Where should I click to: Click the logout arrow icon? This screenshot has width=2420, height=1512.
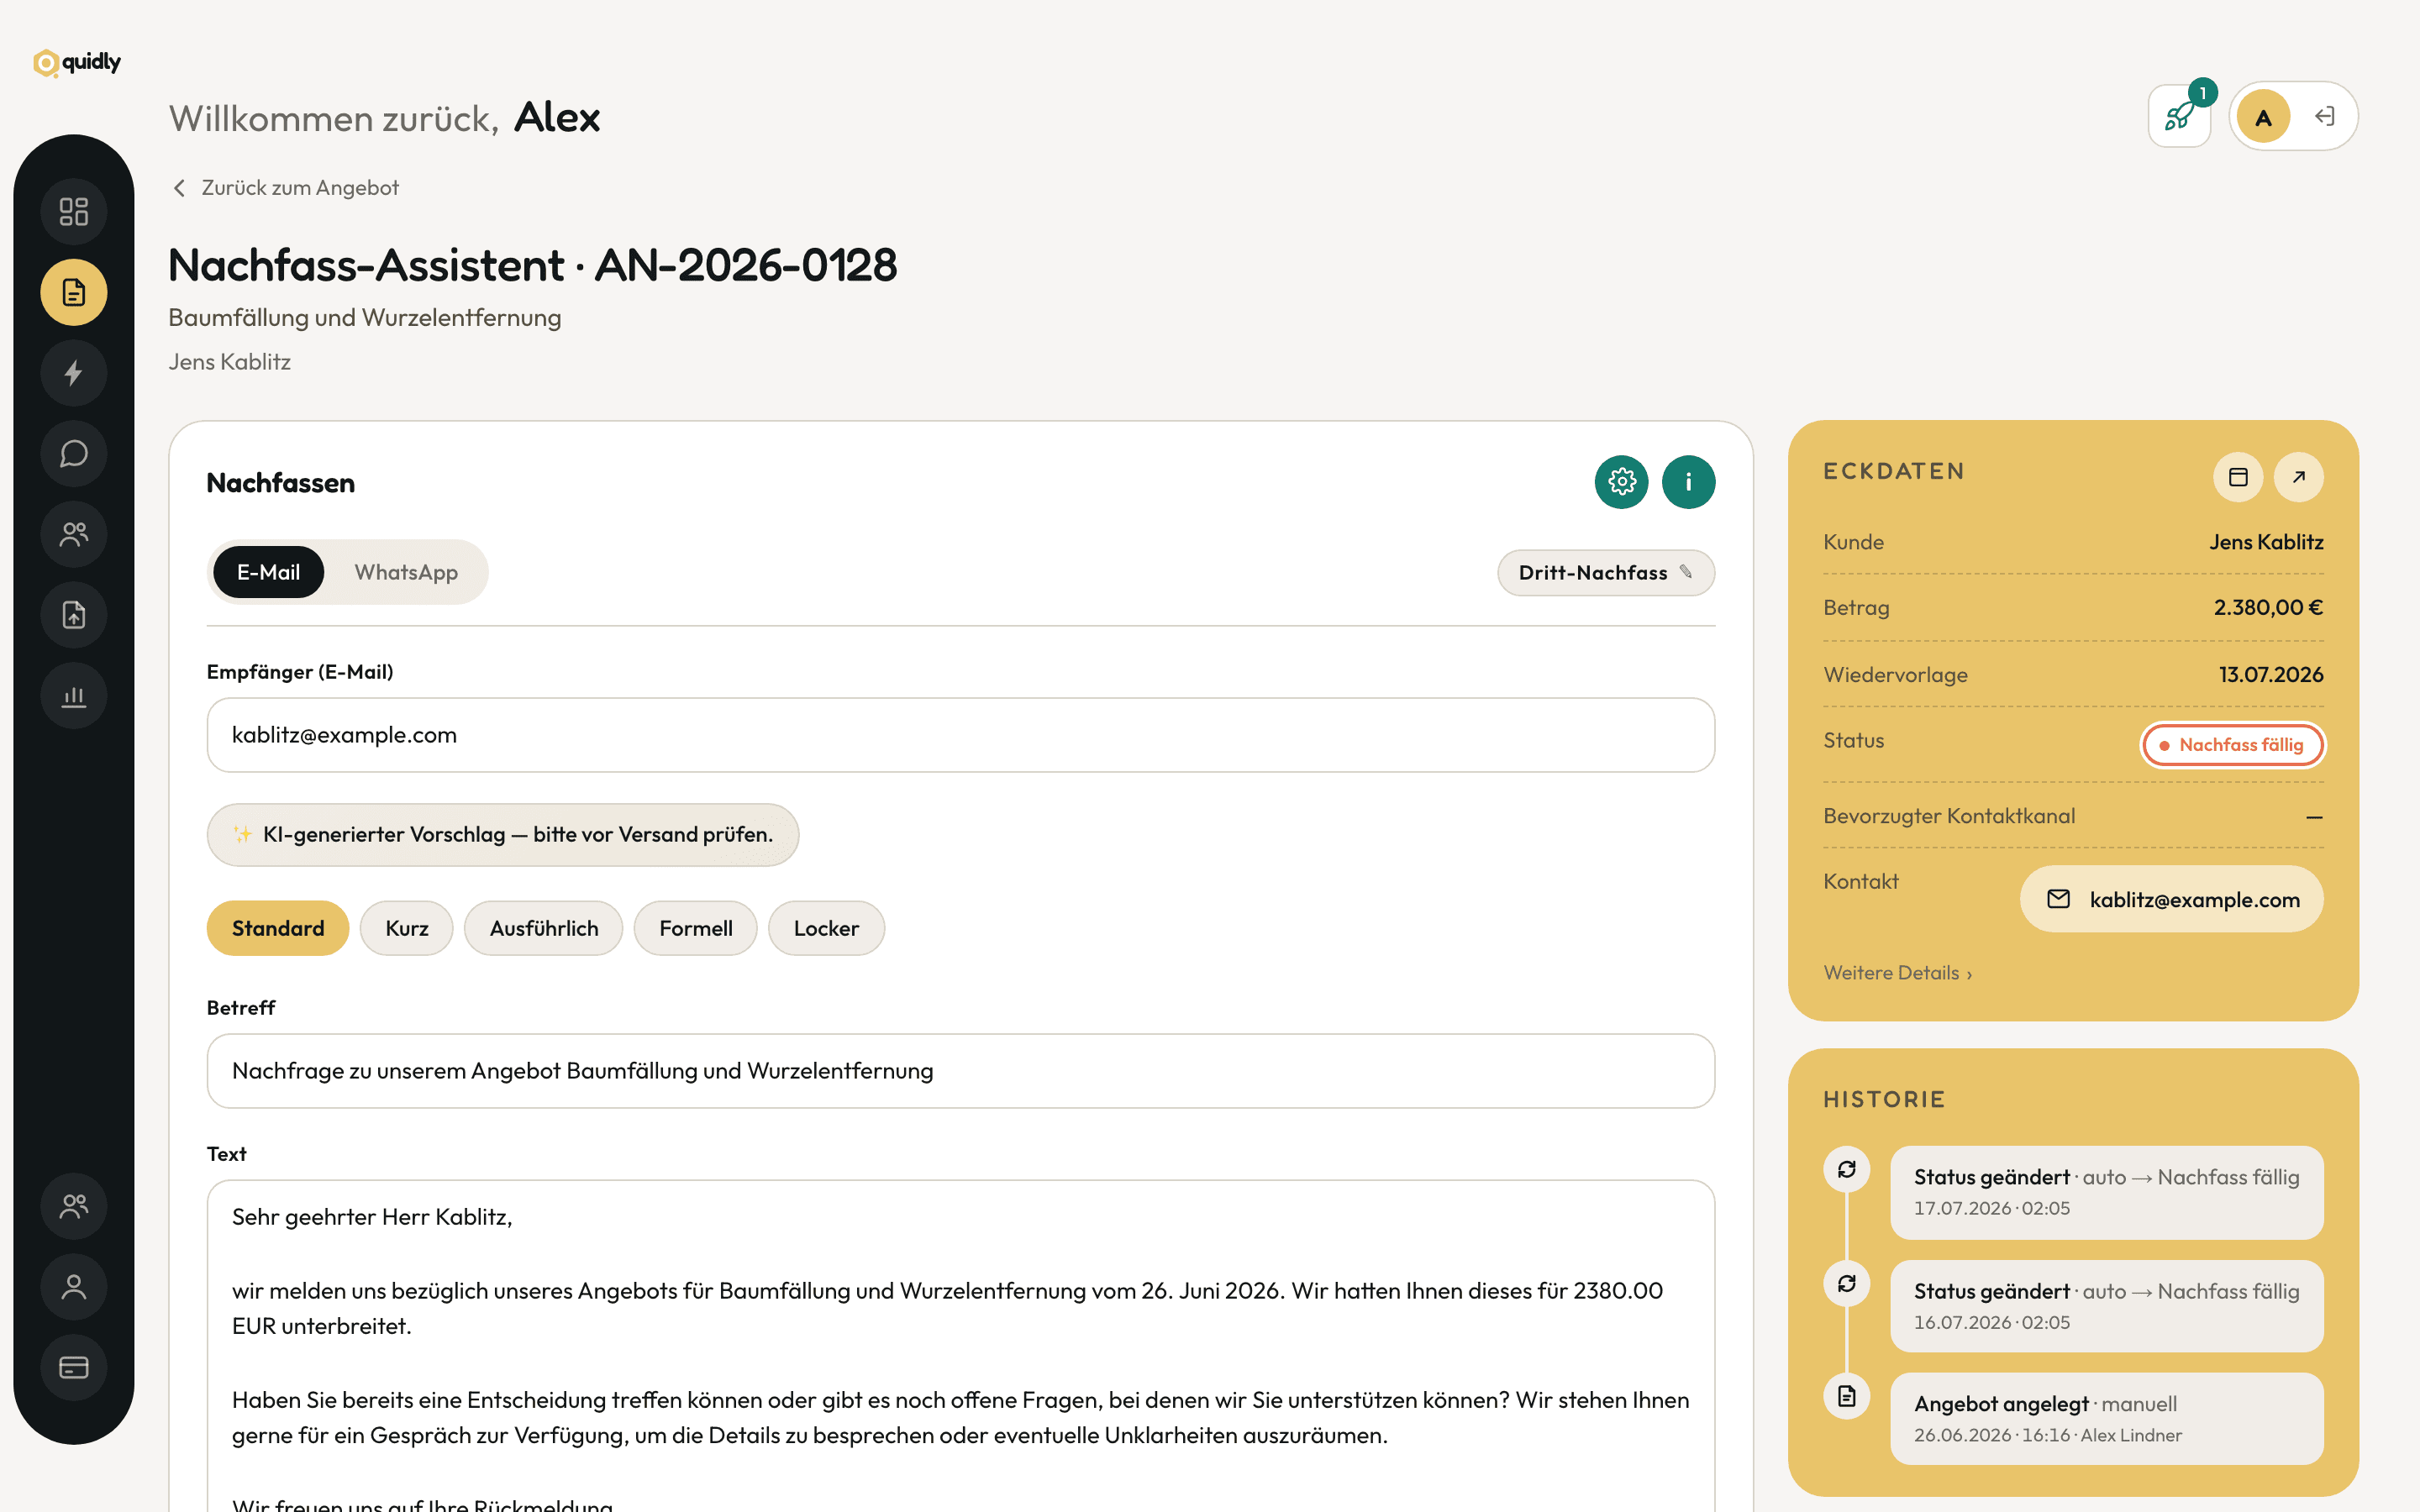coord(2325,116)
